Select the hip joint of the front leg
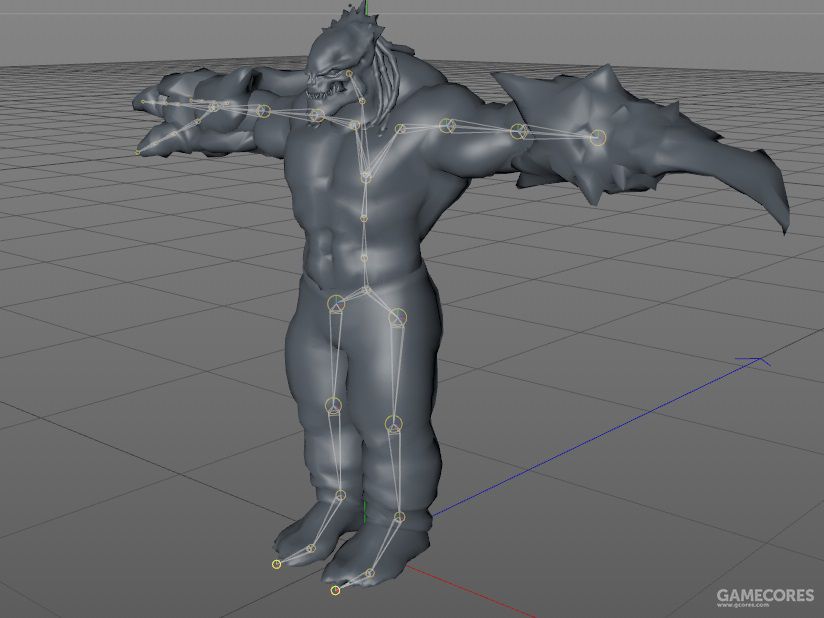 click(398, 317)
